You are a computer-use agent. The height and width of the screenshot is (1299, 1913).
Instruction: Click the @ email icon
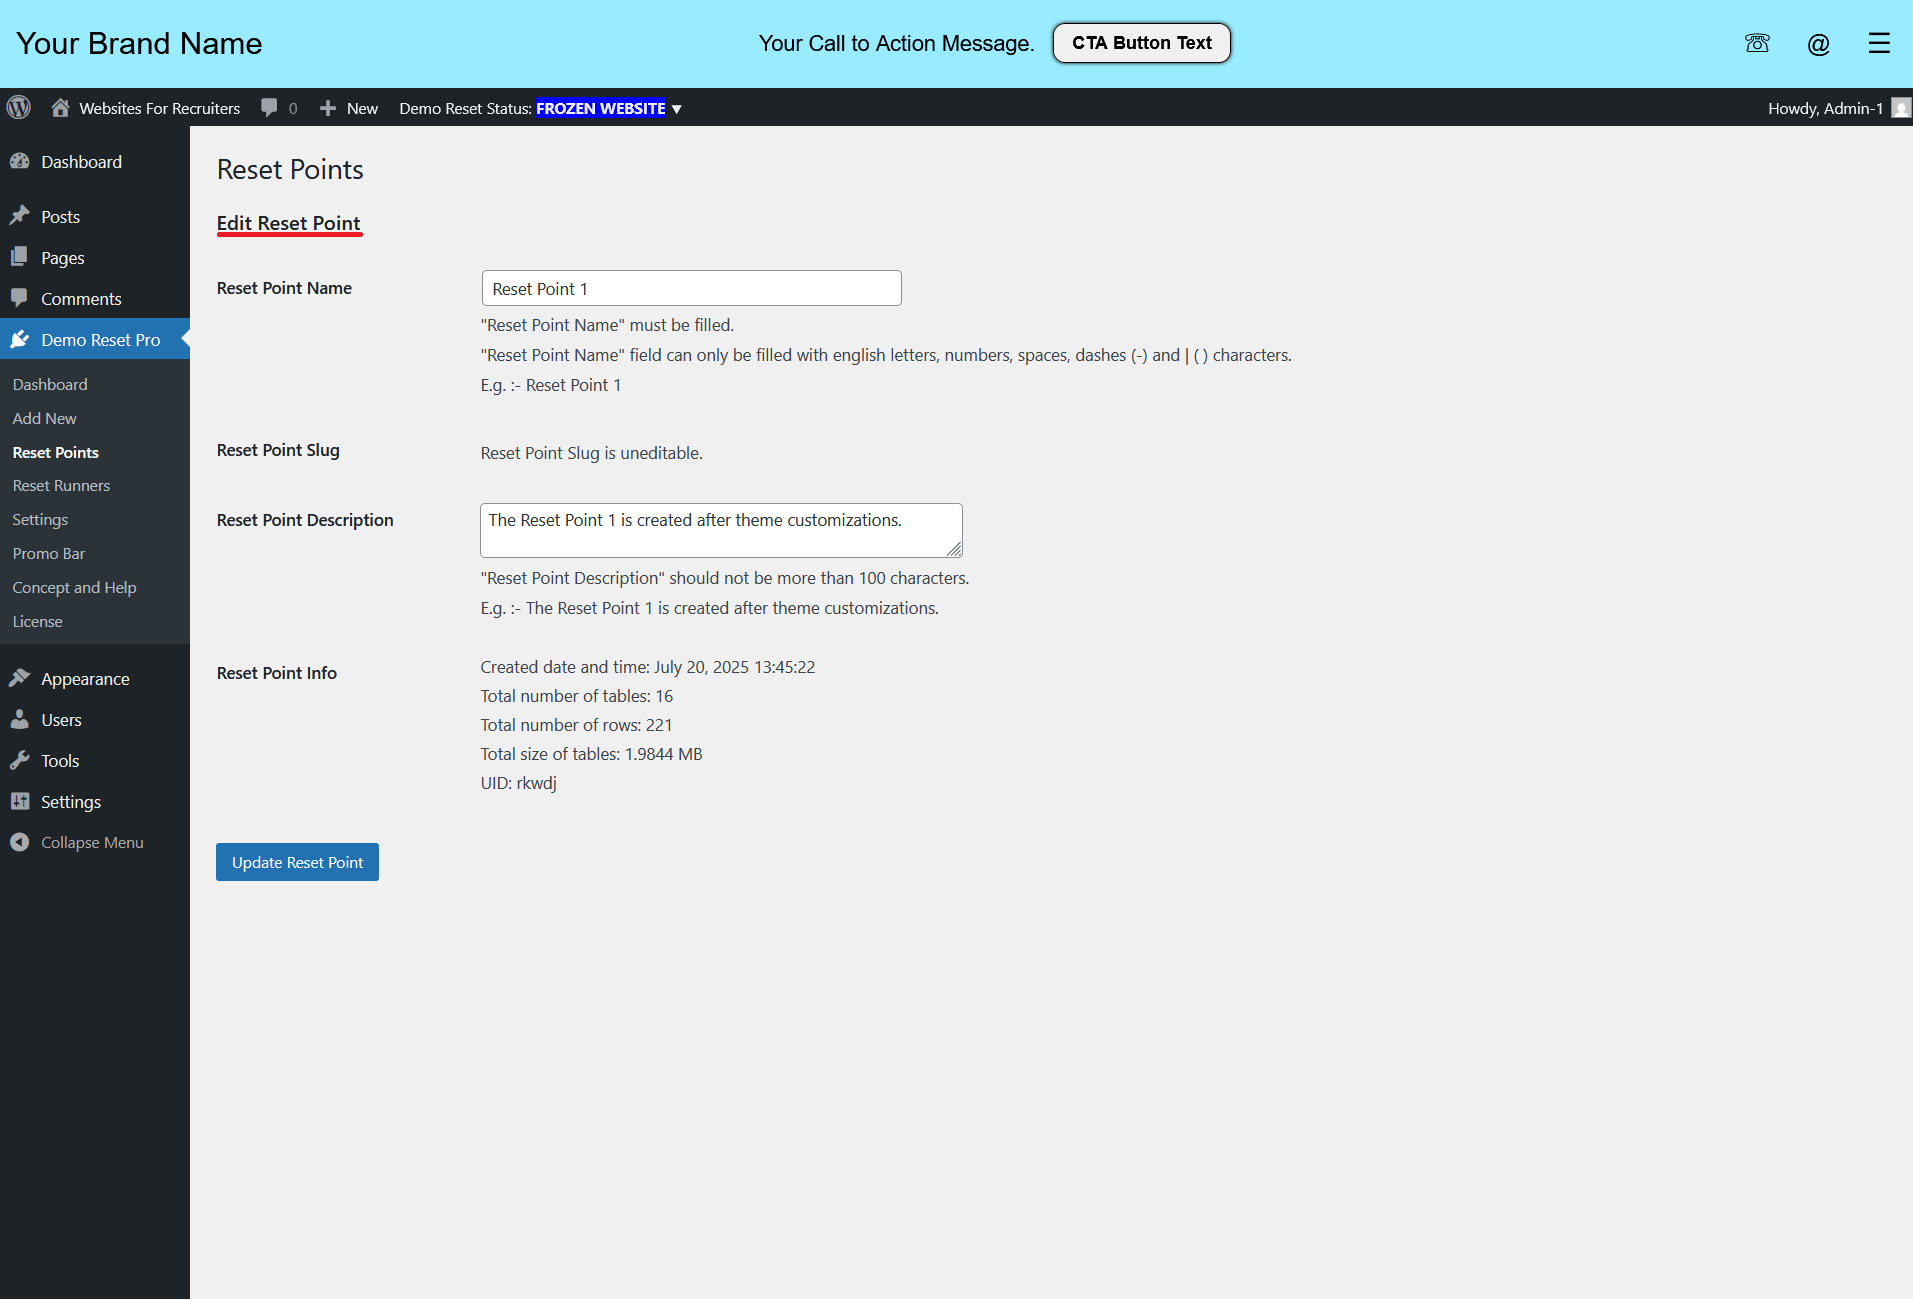click(1818, 43)
